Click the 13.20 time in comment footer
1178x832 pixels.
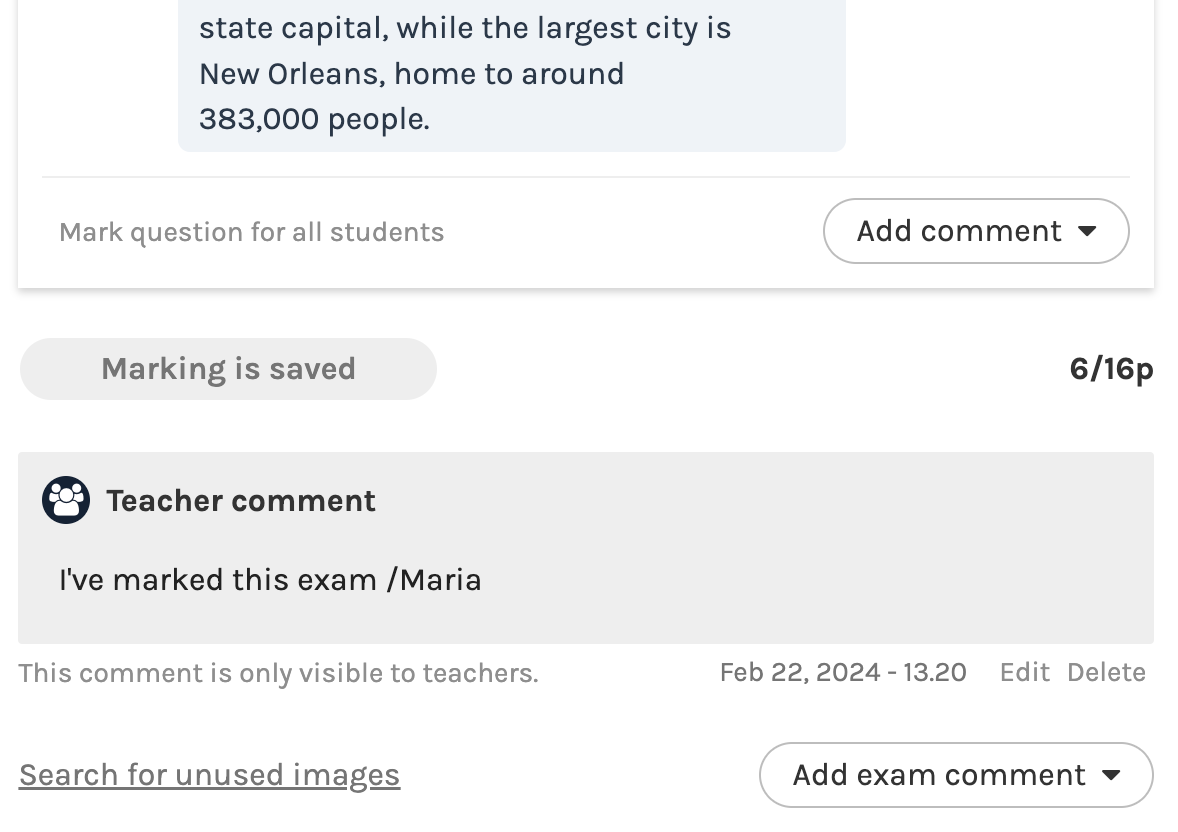(x=935, y=672)
